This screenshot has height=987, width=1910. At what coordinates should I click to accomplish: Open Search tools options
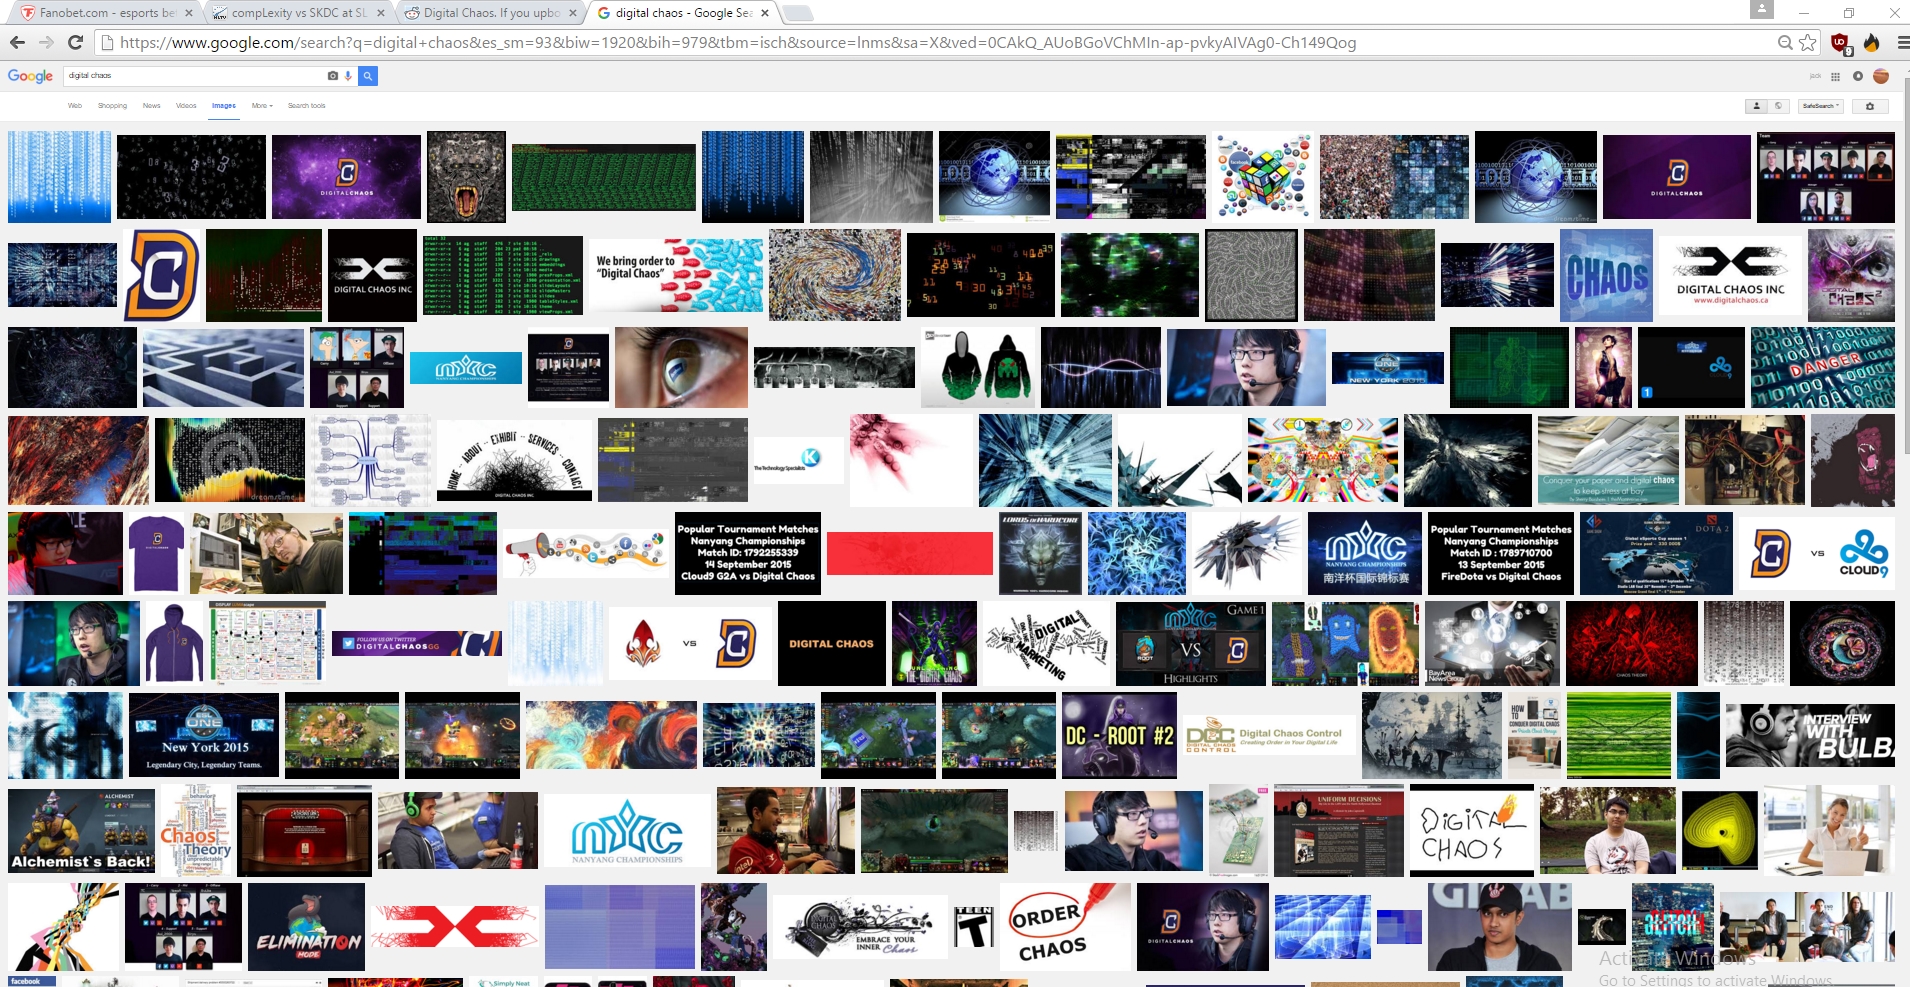coord(307,106)
